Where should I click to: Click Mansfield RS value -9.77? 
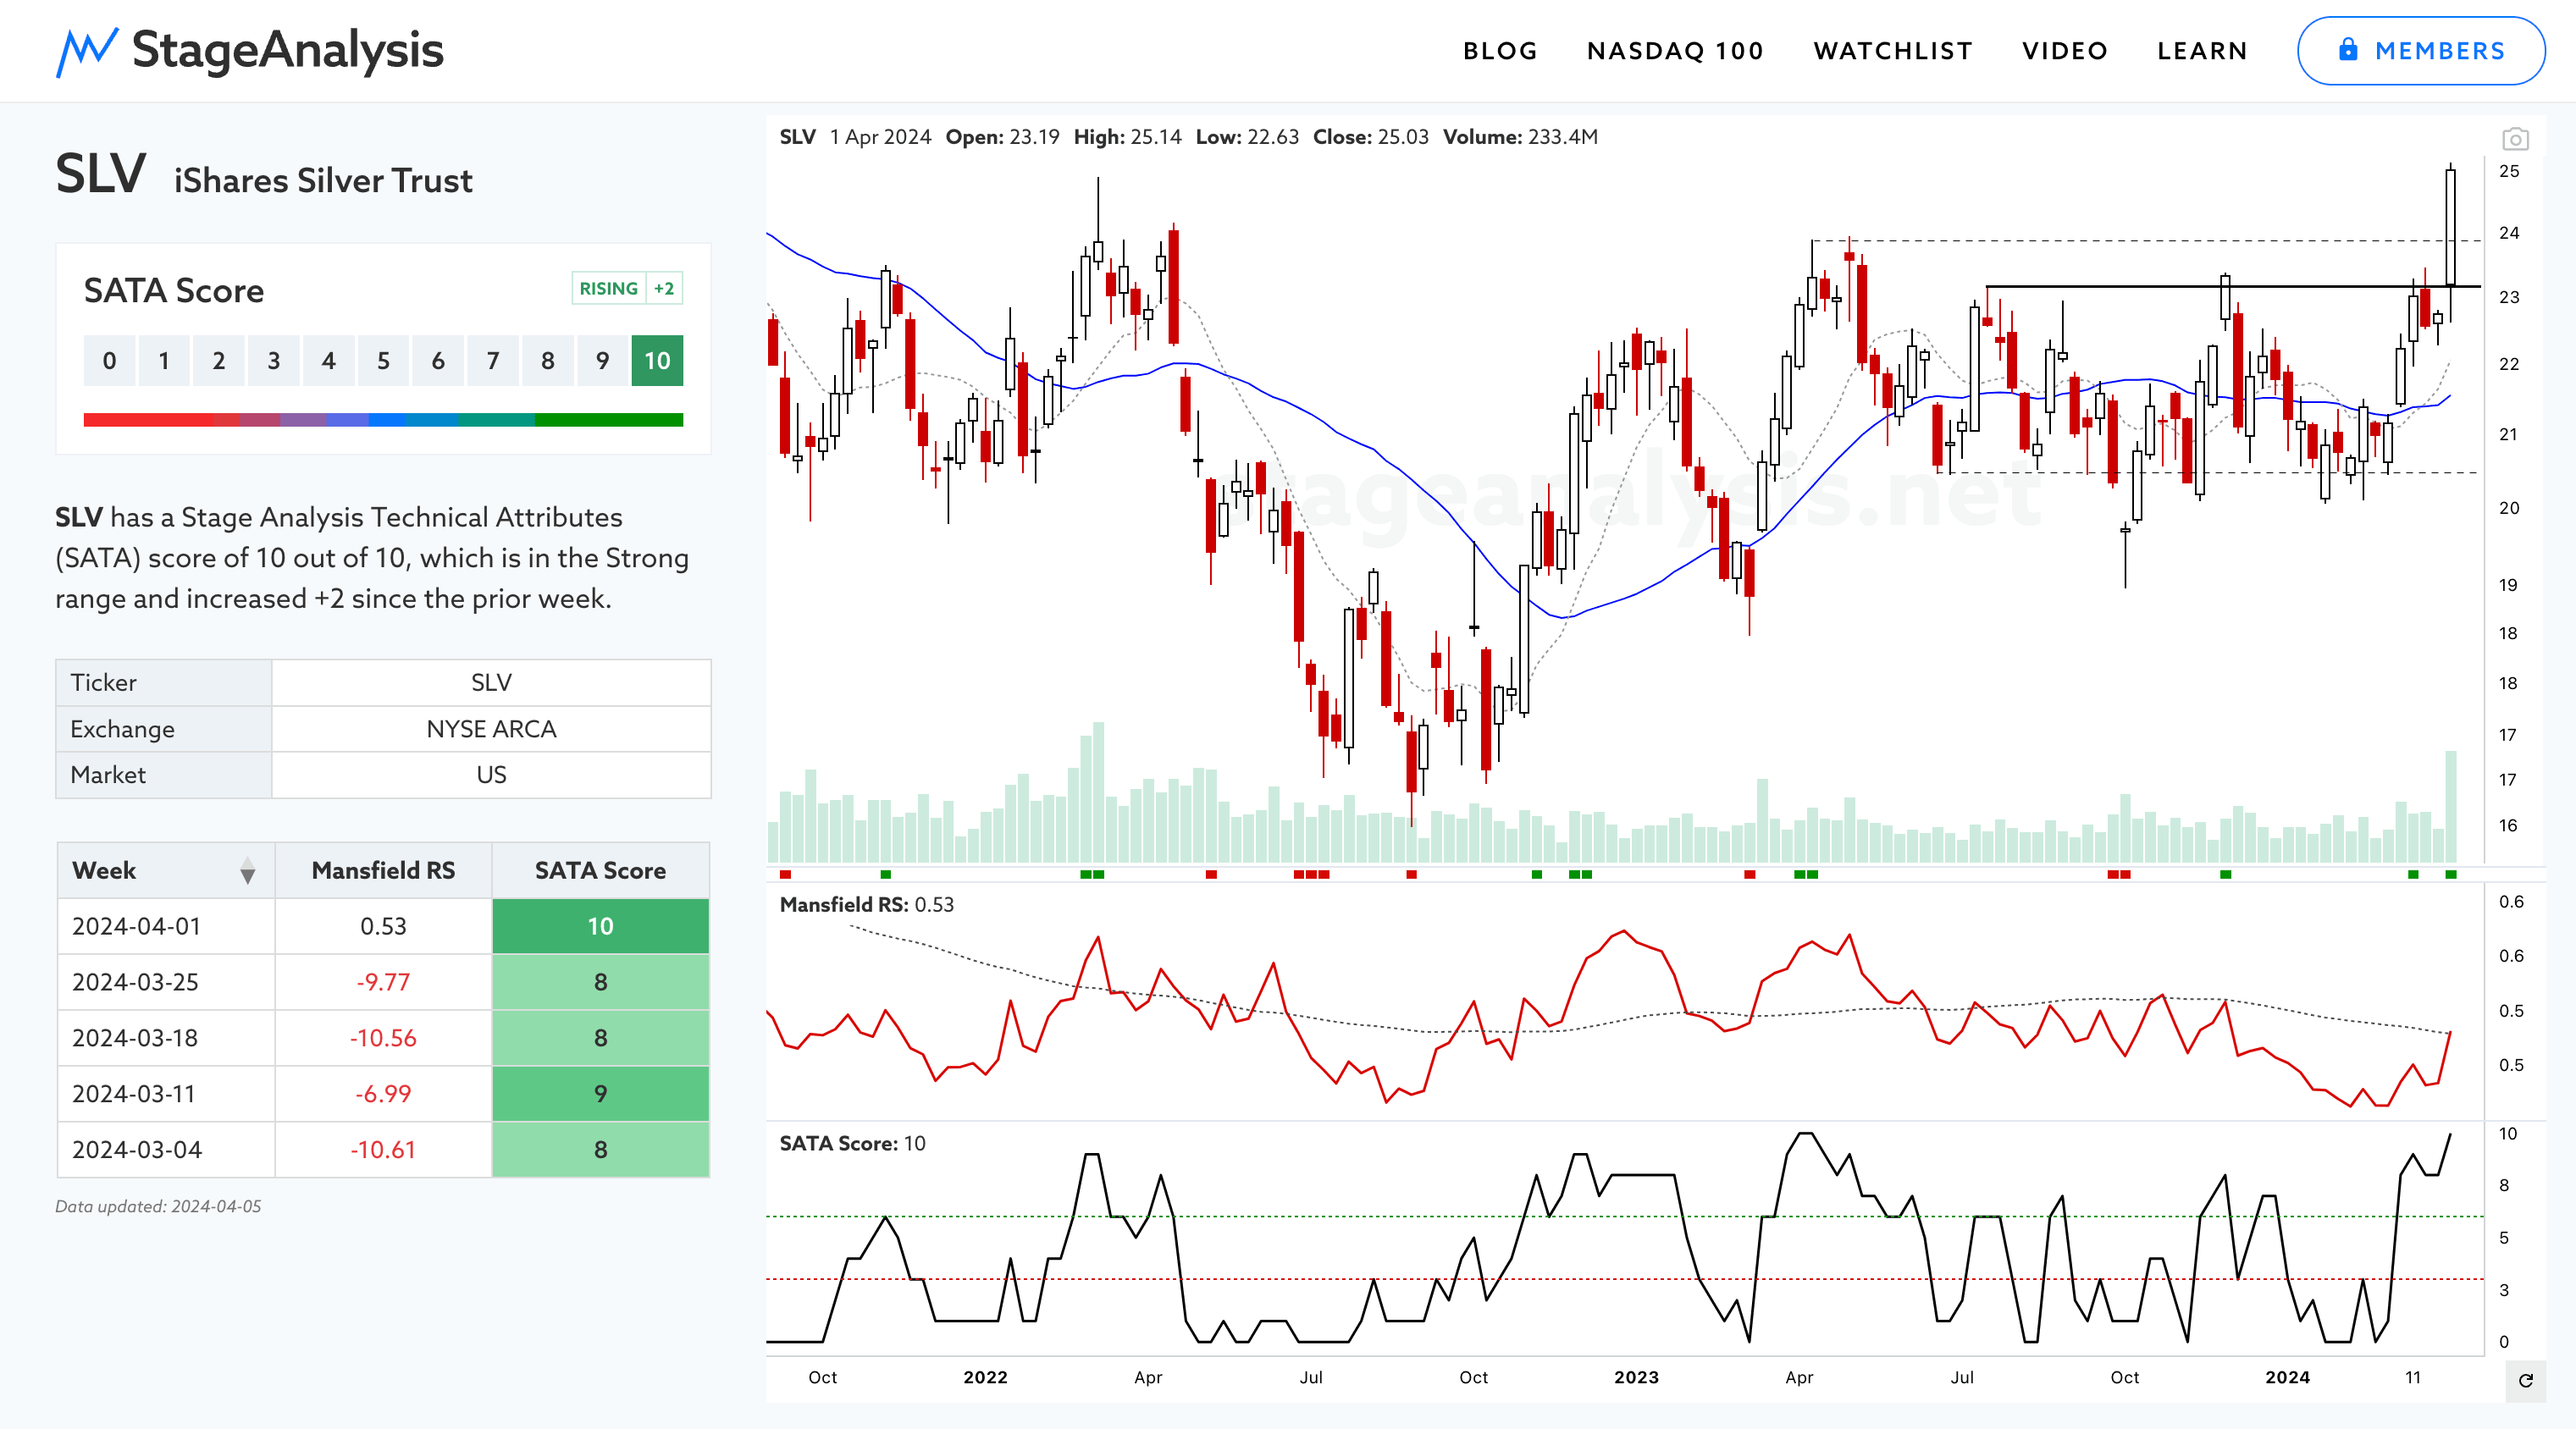(x=383, y=982)
